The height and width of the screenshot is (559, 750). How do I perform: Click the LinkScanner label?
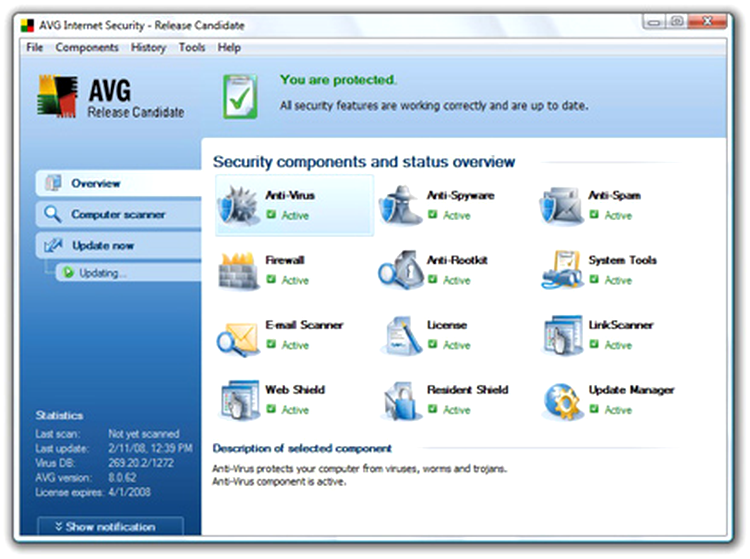(x=621, y=325)
